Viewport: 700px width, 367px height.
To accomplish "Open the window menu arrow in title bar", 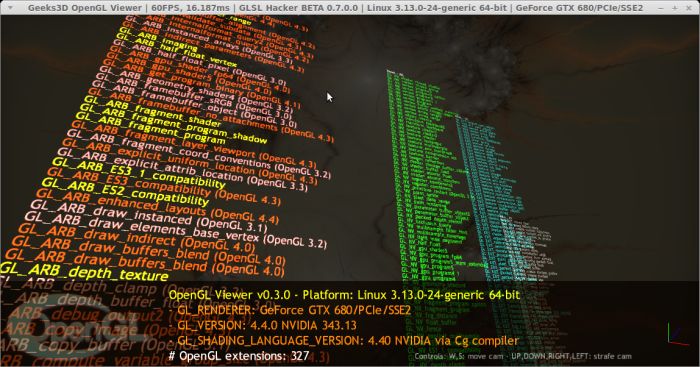I will coord(10,8).
